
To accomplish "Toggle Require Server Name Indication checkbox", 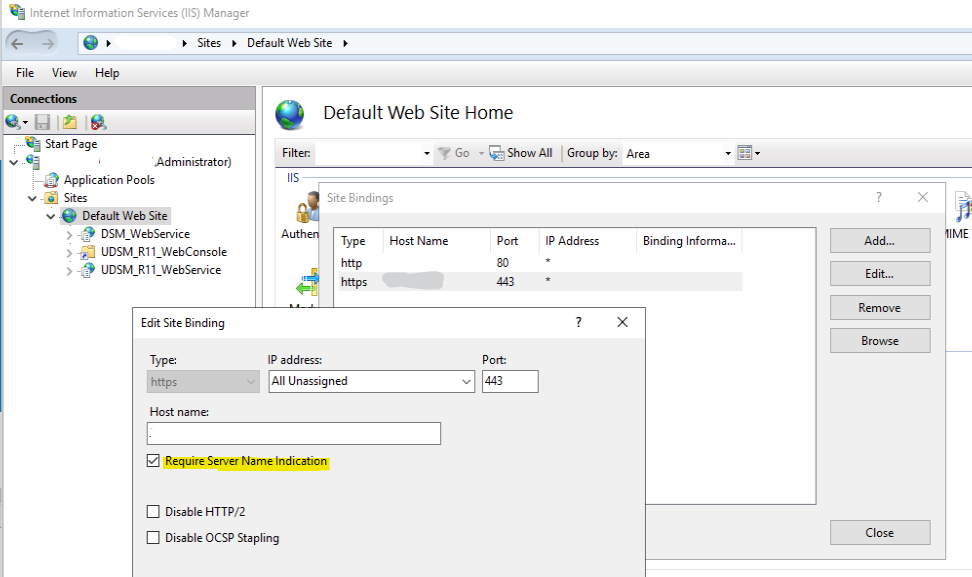I will tap(153, 460).
